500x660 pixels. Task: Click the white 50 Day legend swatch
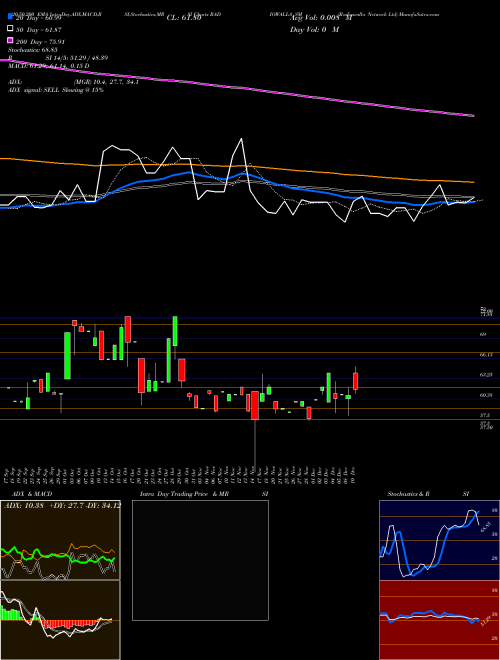(11, 29)
